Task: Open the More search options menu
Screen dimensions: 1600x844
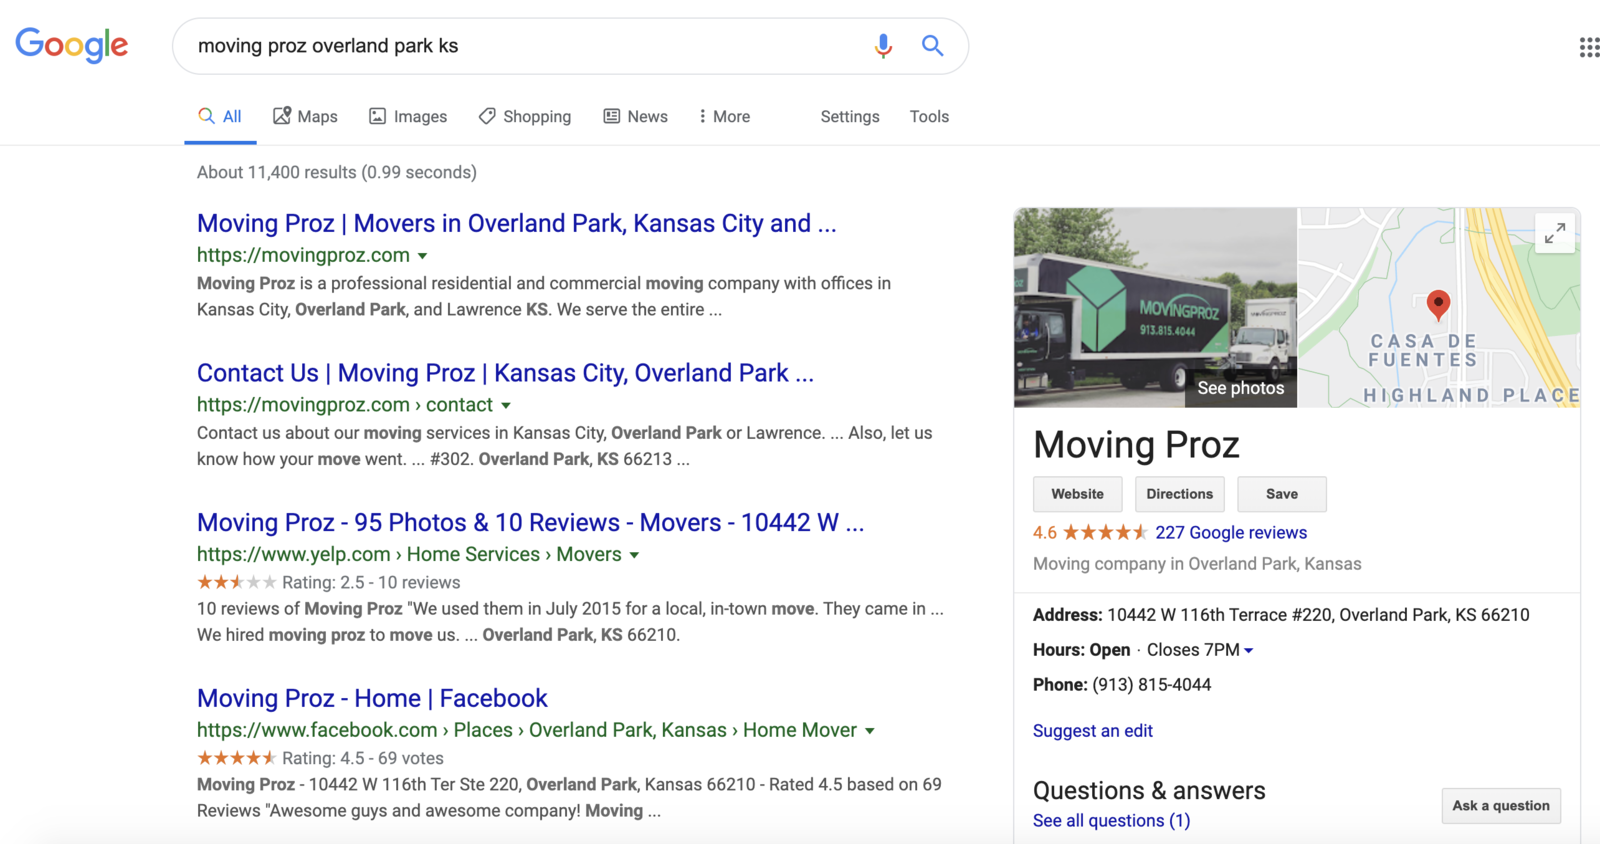Action: point(724,117)
